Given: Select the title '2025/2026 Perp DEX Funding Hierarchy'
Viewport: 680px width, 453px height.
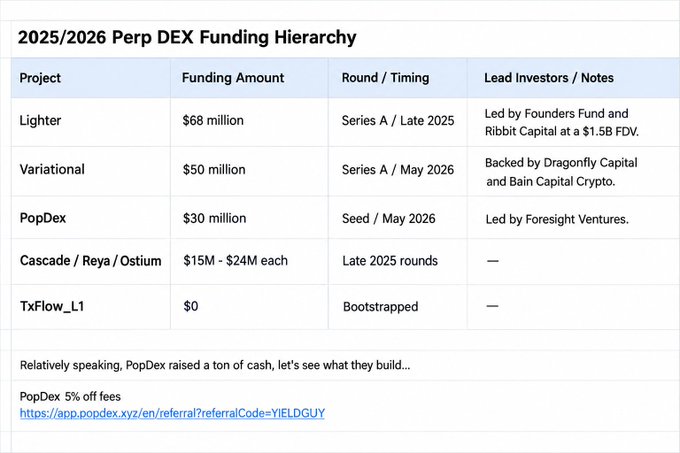Looking at the screenshot, I should 187,37.
